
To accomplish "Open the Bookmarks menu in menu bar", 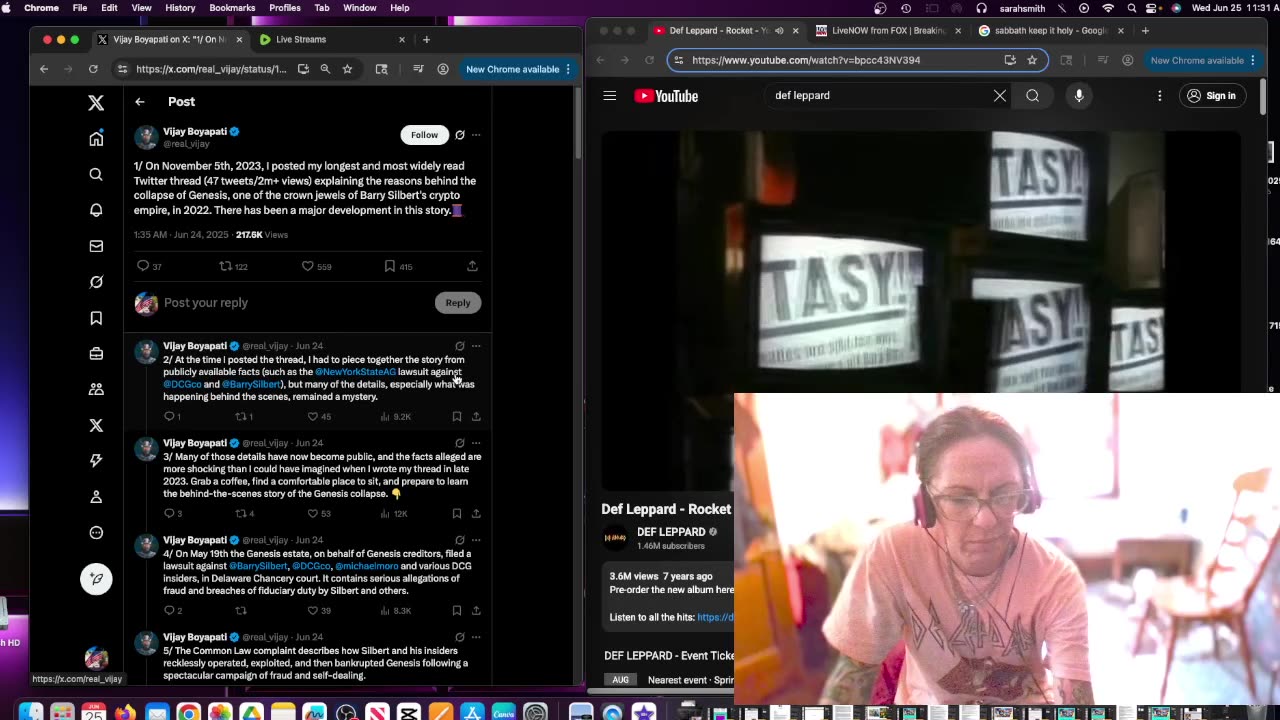I will 232,8.
